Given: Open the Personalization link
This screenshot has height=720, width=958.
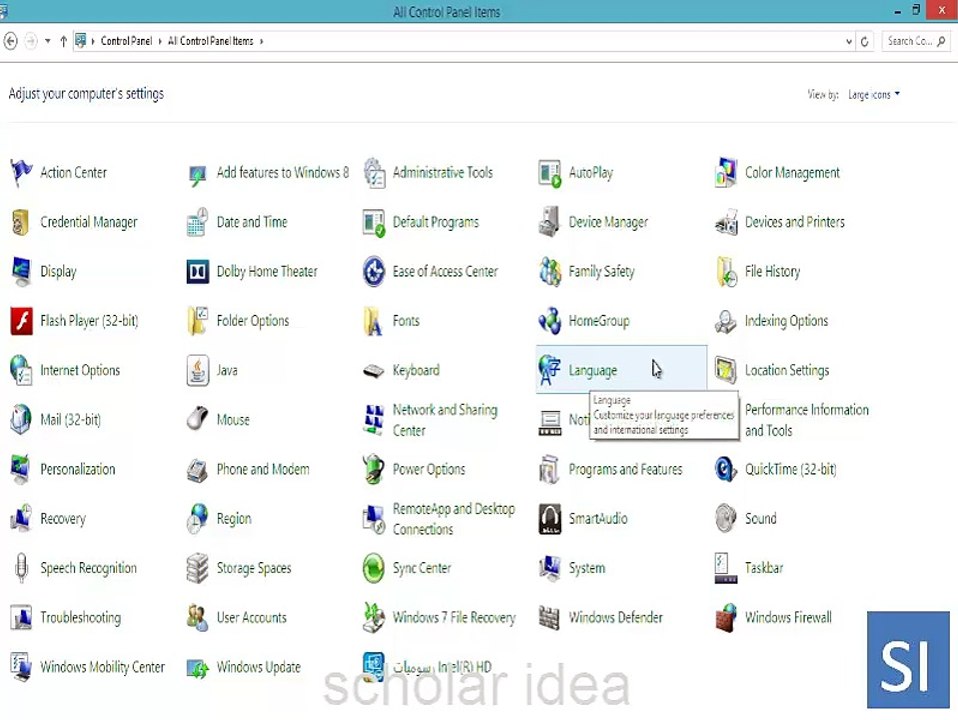Looking at the screenshot, I should tap(78, 469).
